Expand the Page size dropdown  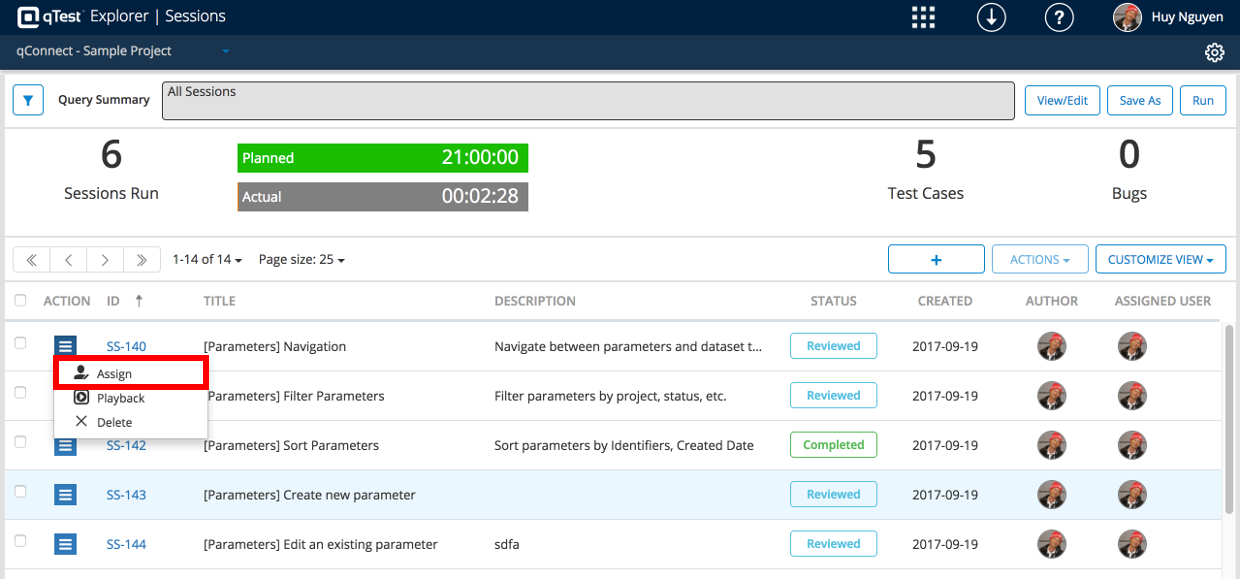(302, 260)
